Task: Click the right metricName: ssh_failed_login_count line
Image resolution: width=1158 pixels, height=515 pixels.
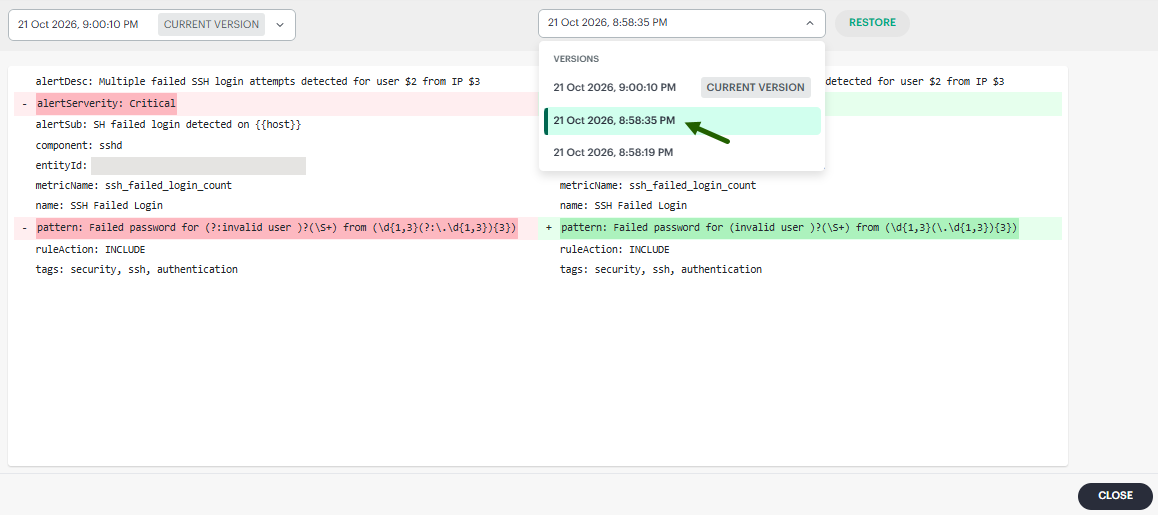Action: pyautogui.click(x=658, y=185)
